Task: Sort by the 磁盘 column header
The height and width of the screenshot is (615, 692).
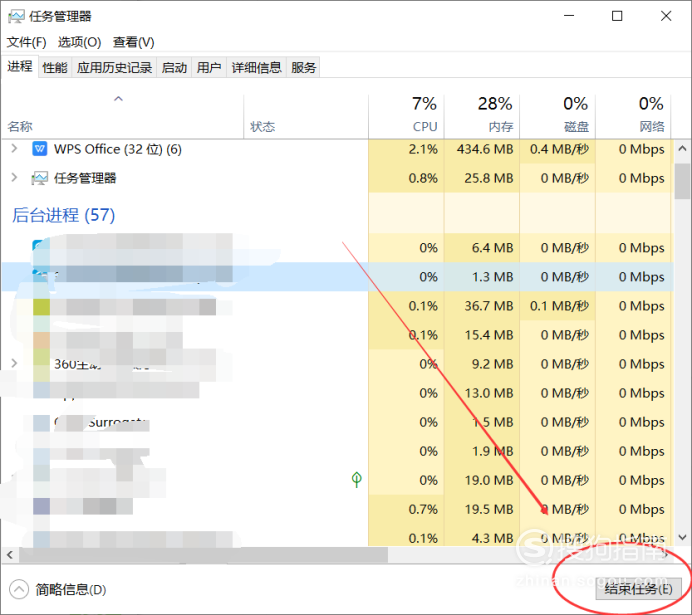Action: (558, 116)
